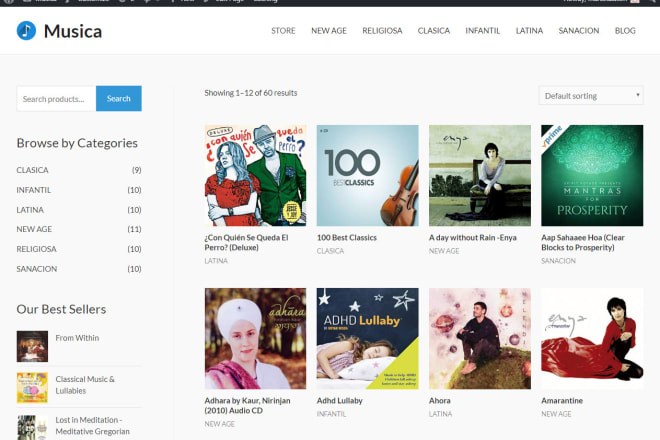Screen dimensions: 660x440
Task: Open the From Within best seller link
Action: 77,338
